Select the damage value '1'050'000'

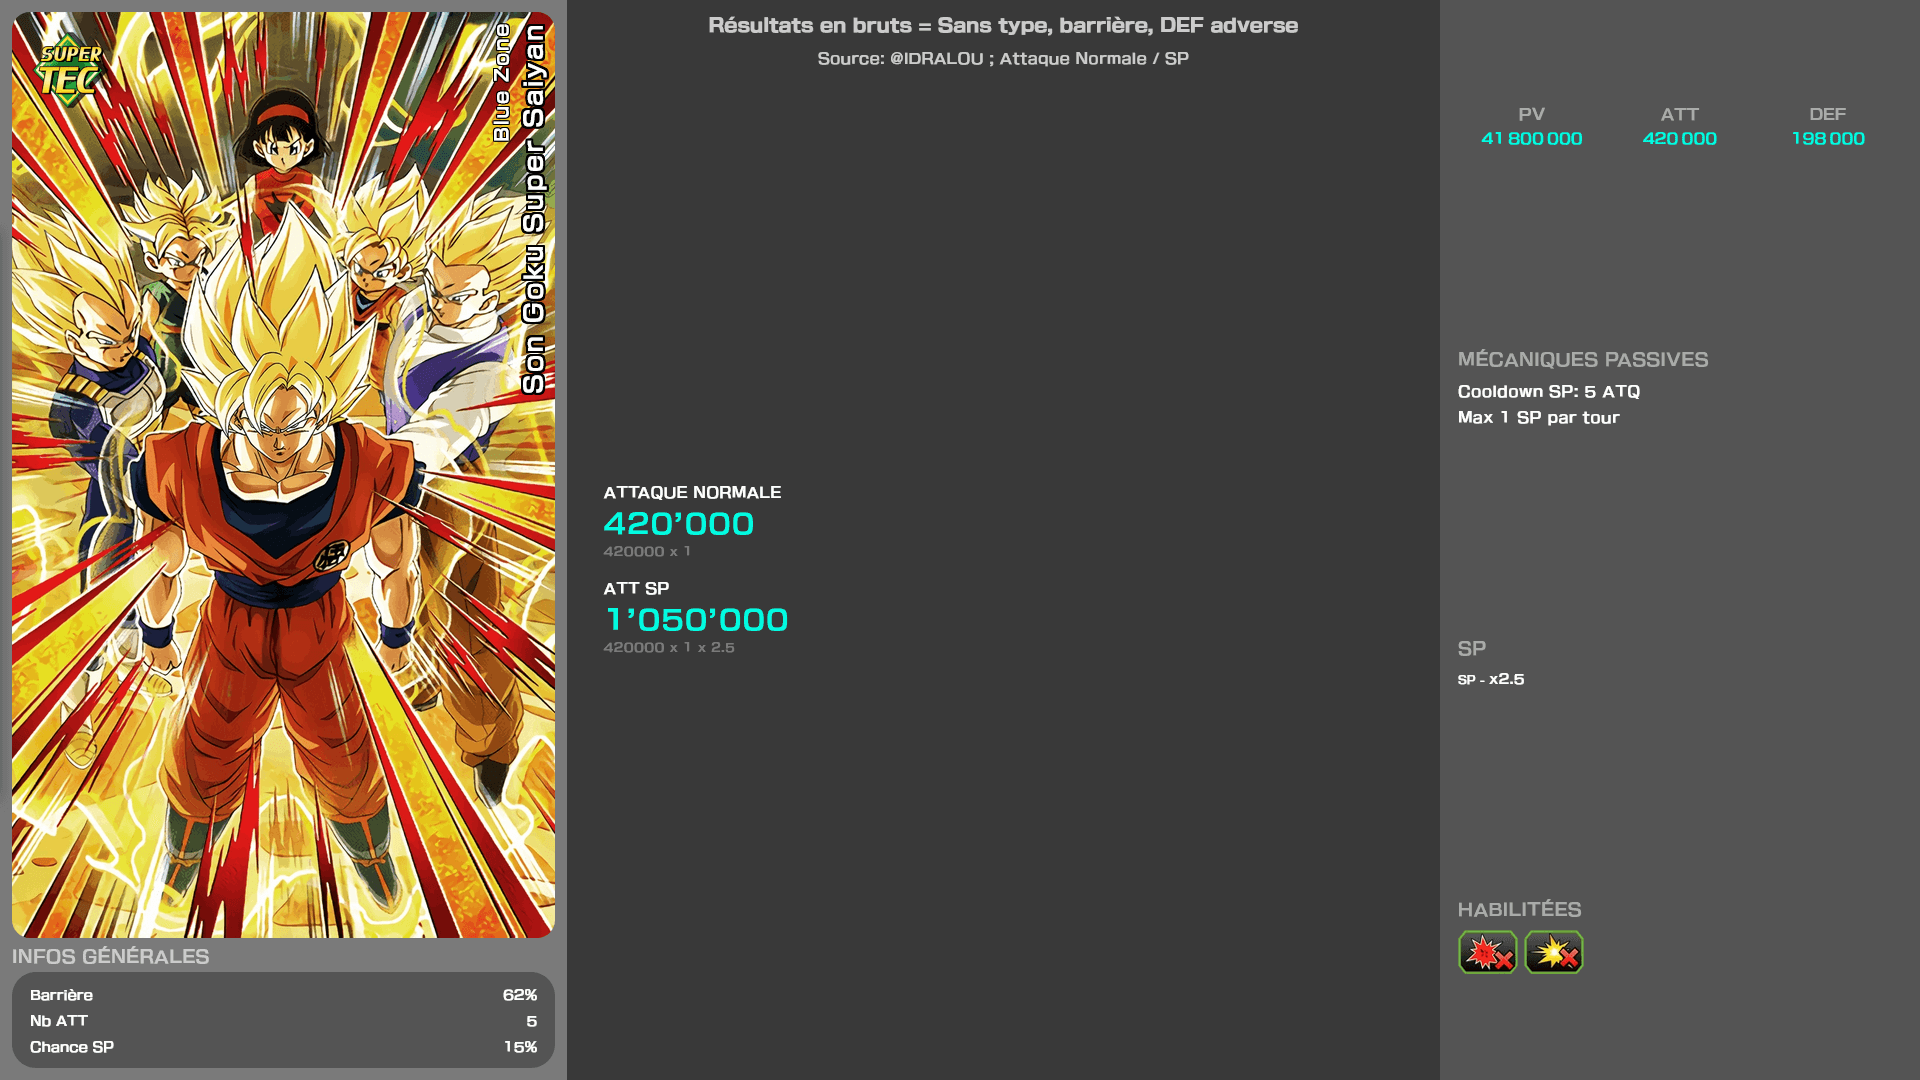tap(696, 620)
